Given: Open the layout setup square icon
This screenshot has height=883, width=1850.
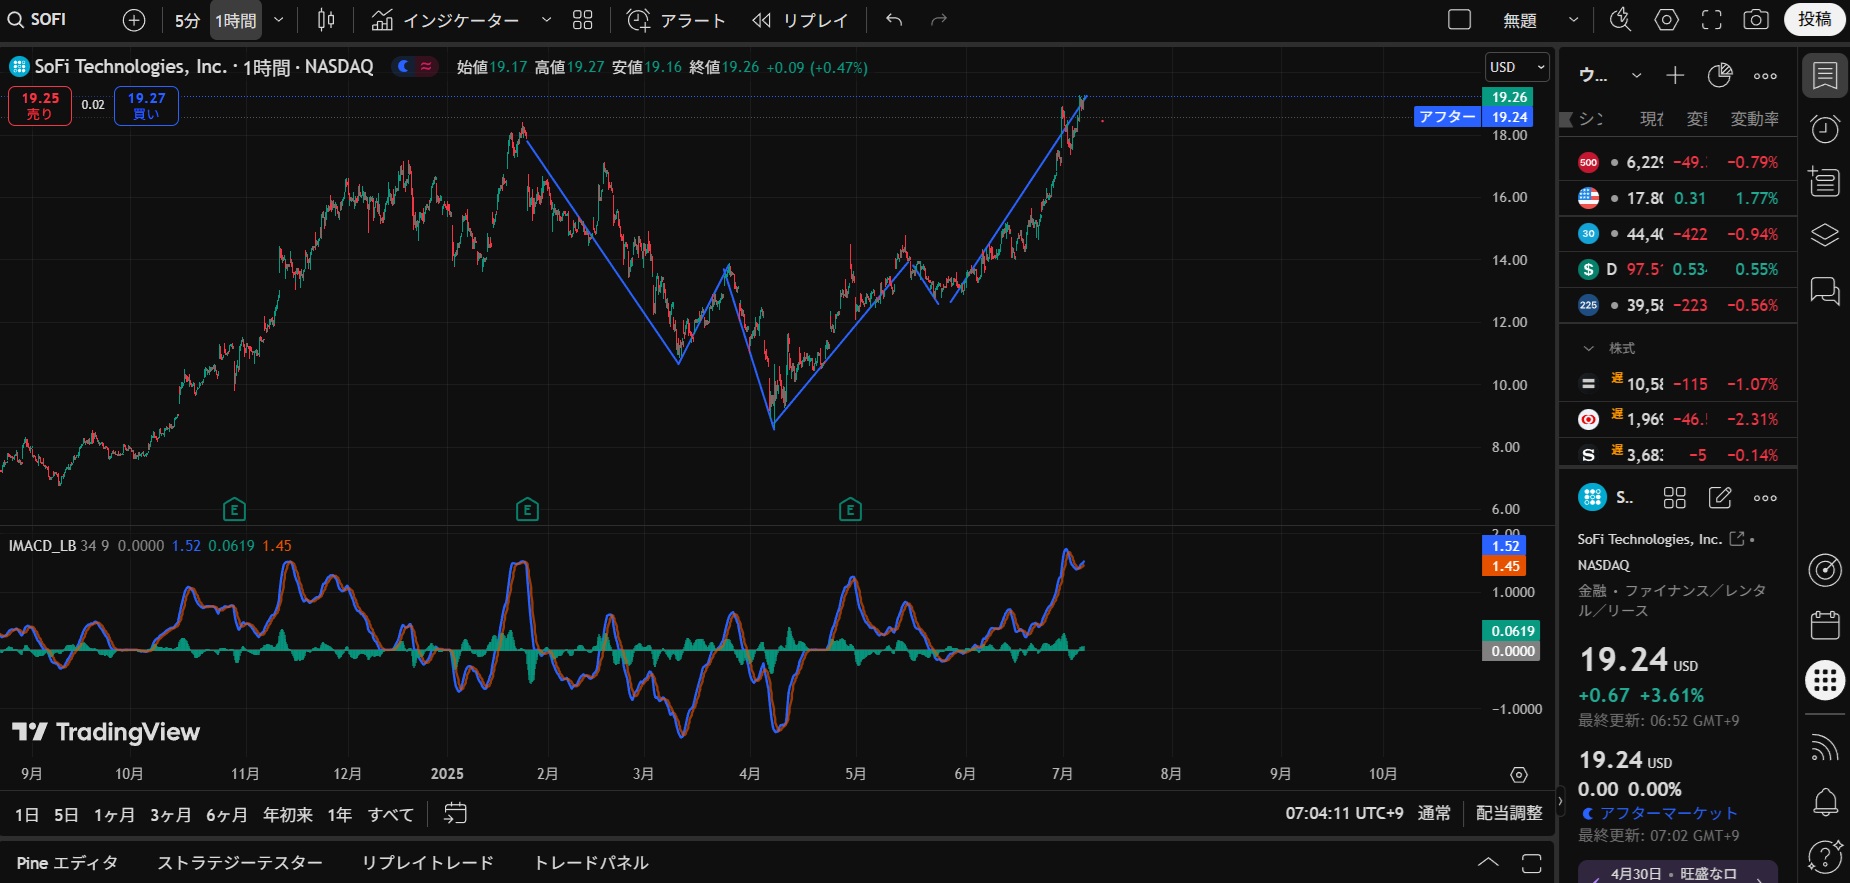Looking at the screenshot, I should [x=1460, y=20].
